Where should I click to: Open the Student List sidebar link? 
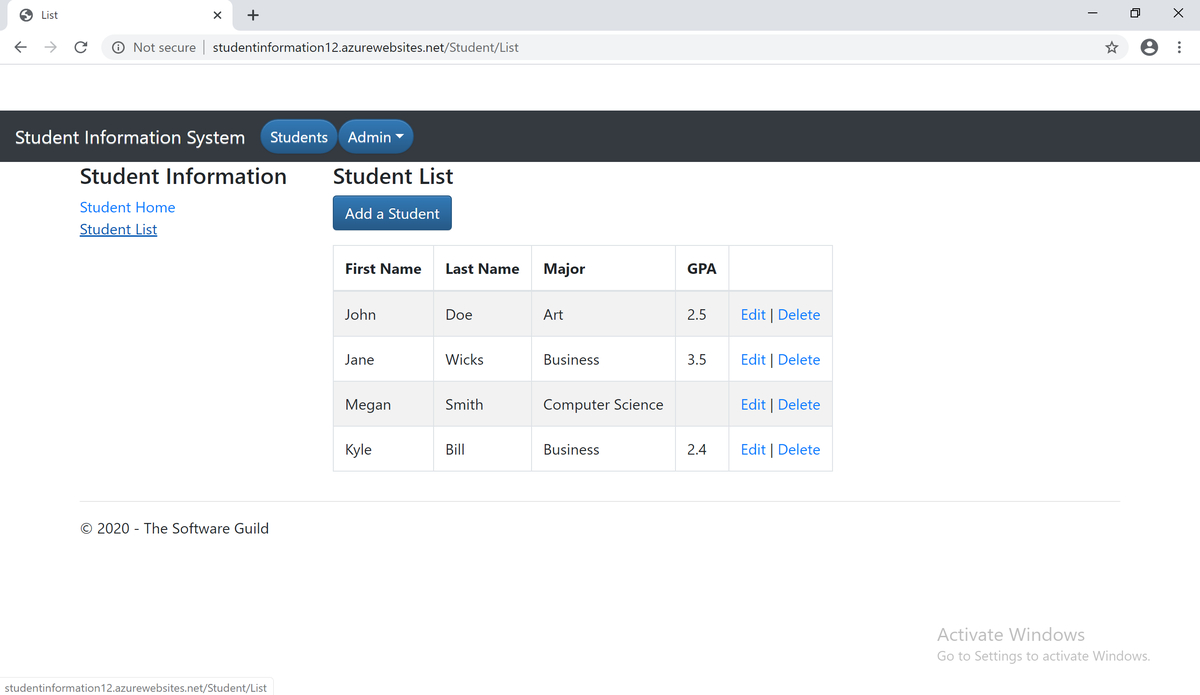point(119,229)
